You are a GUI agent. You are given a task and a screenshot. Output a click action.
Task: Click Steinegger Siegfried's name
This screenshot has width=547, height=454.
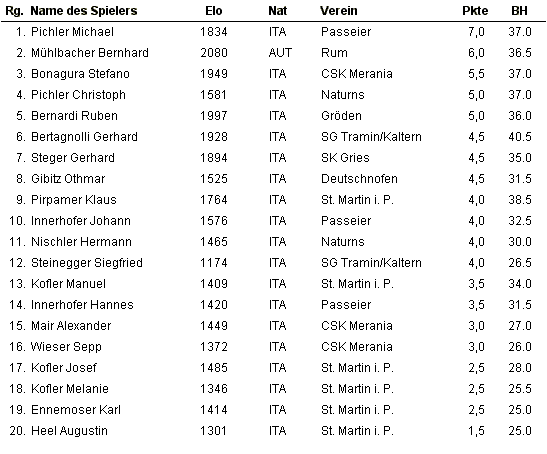click(87, 263)
